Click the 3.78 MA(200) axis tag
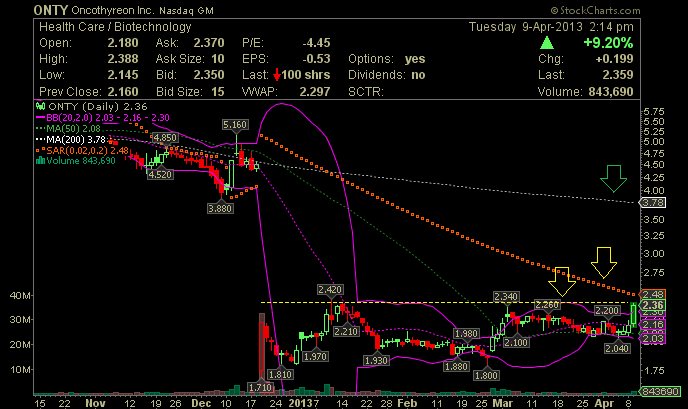Viewport: 688px width, 409px height. coord(652,202)
